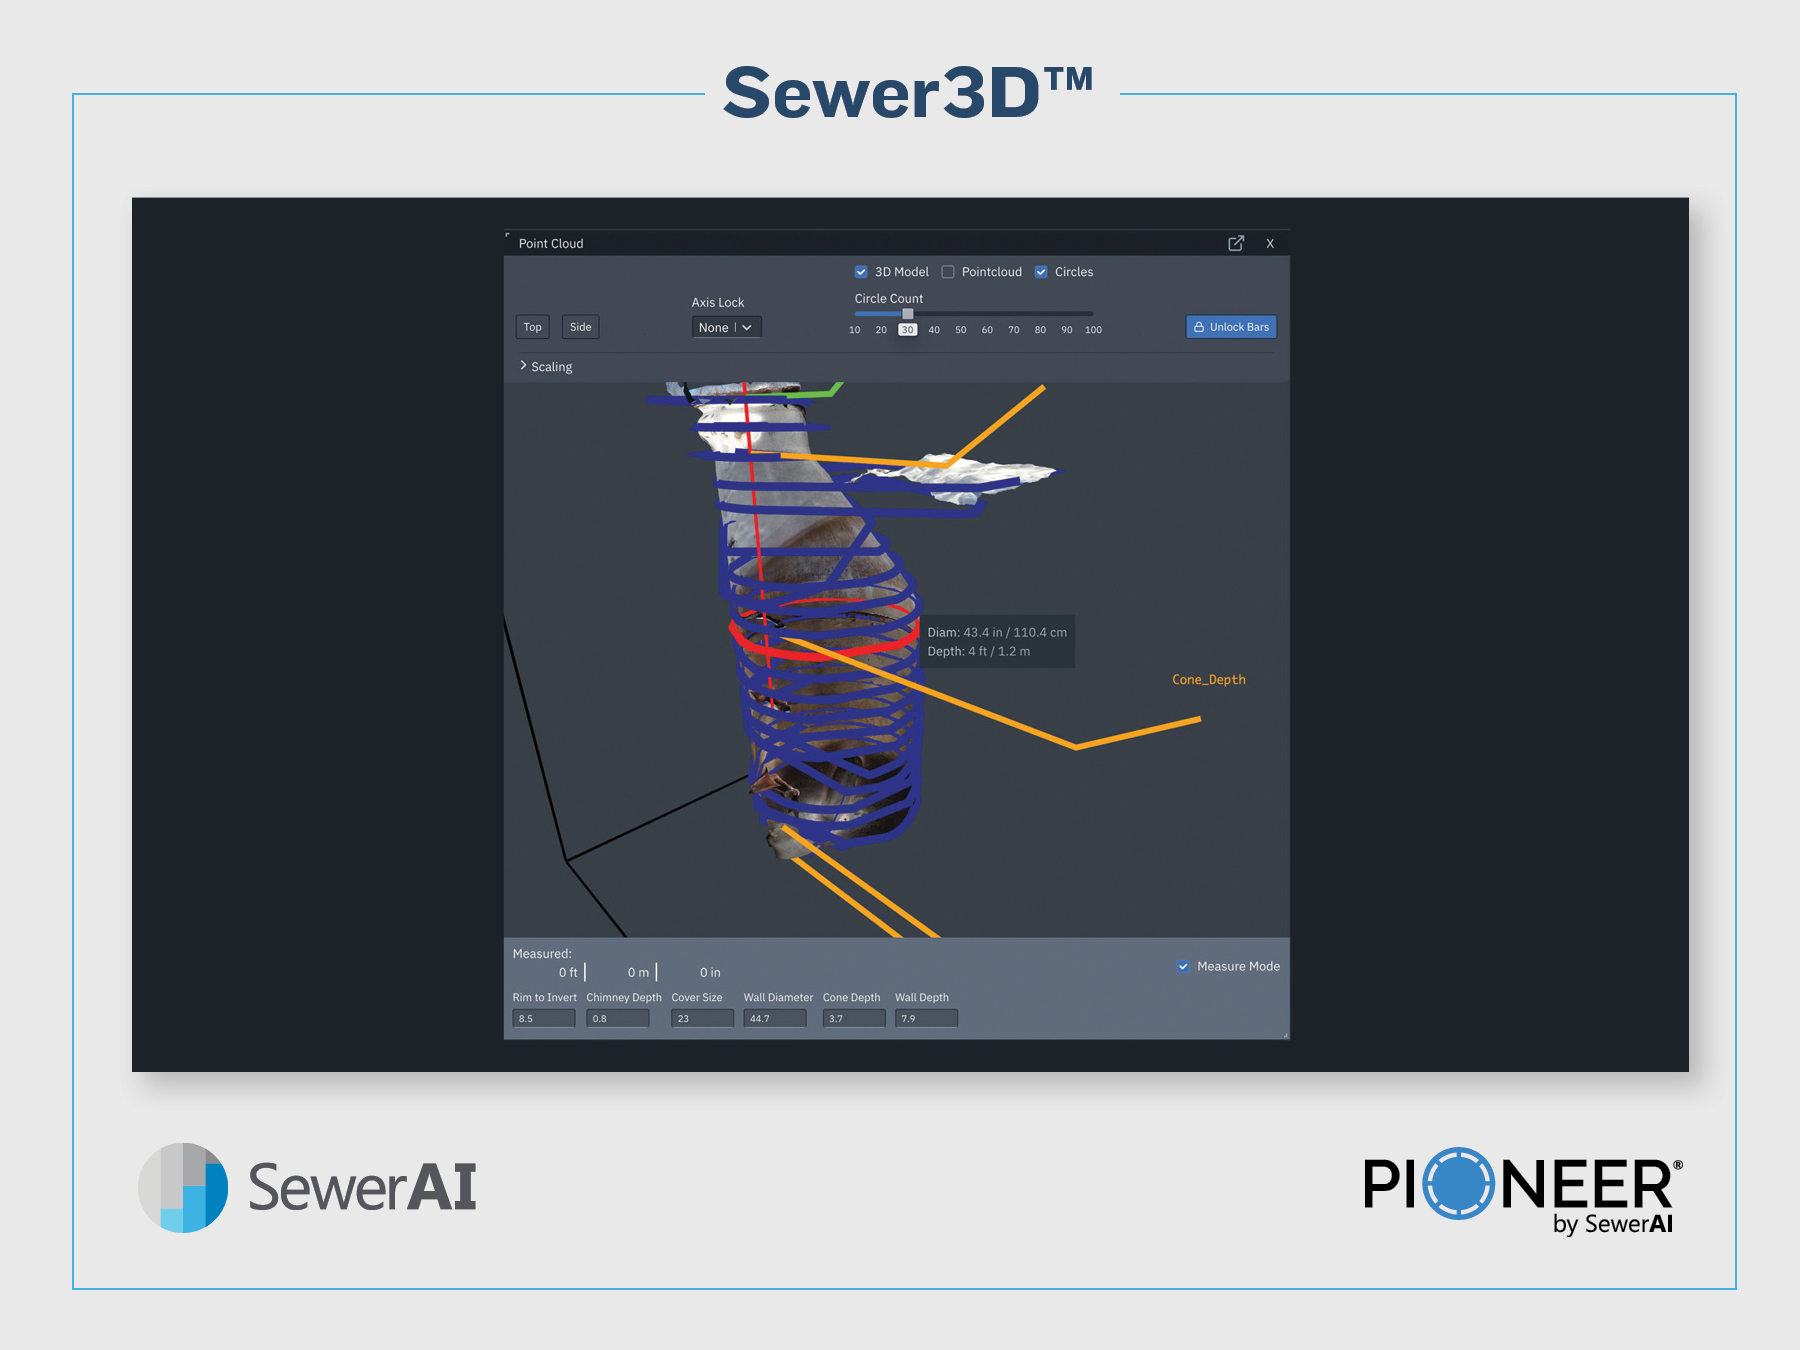This screenshot has width=1800, height=1350.
Task: Set Circle Count to 10
Action: 855,330
